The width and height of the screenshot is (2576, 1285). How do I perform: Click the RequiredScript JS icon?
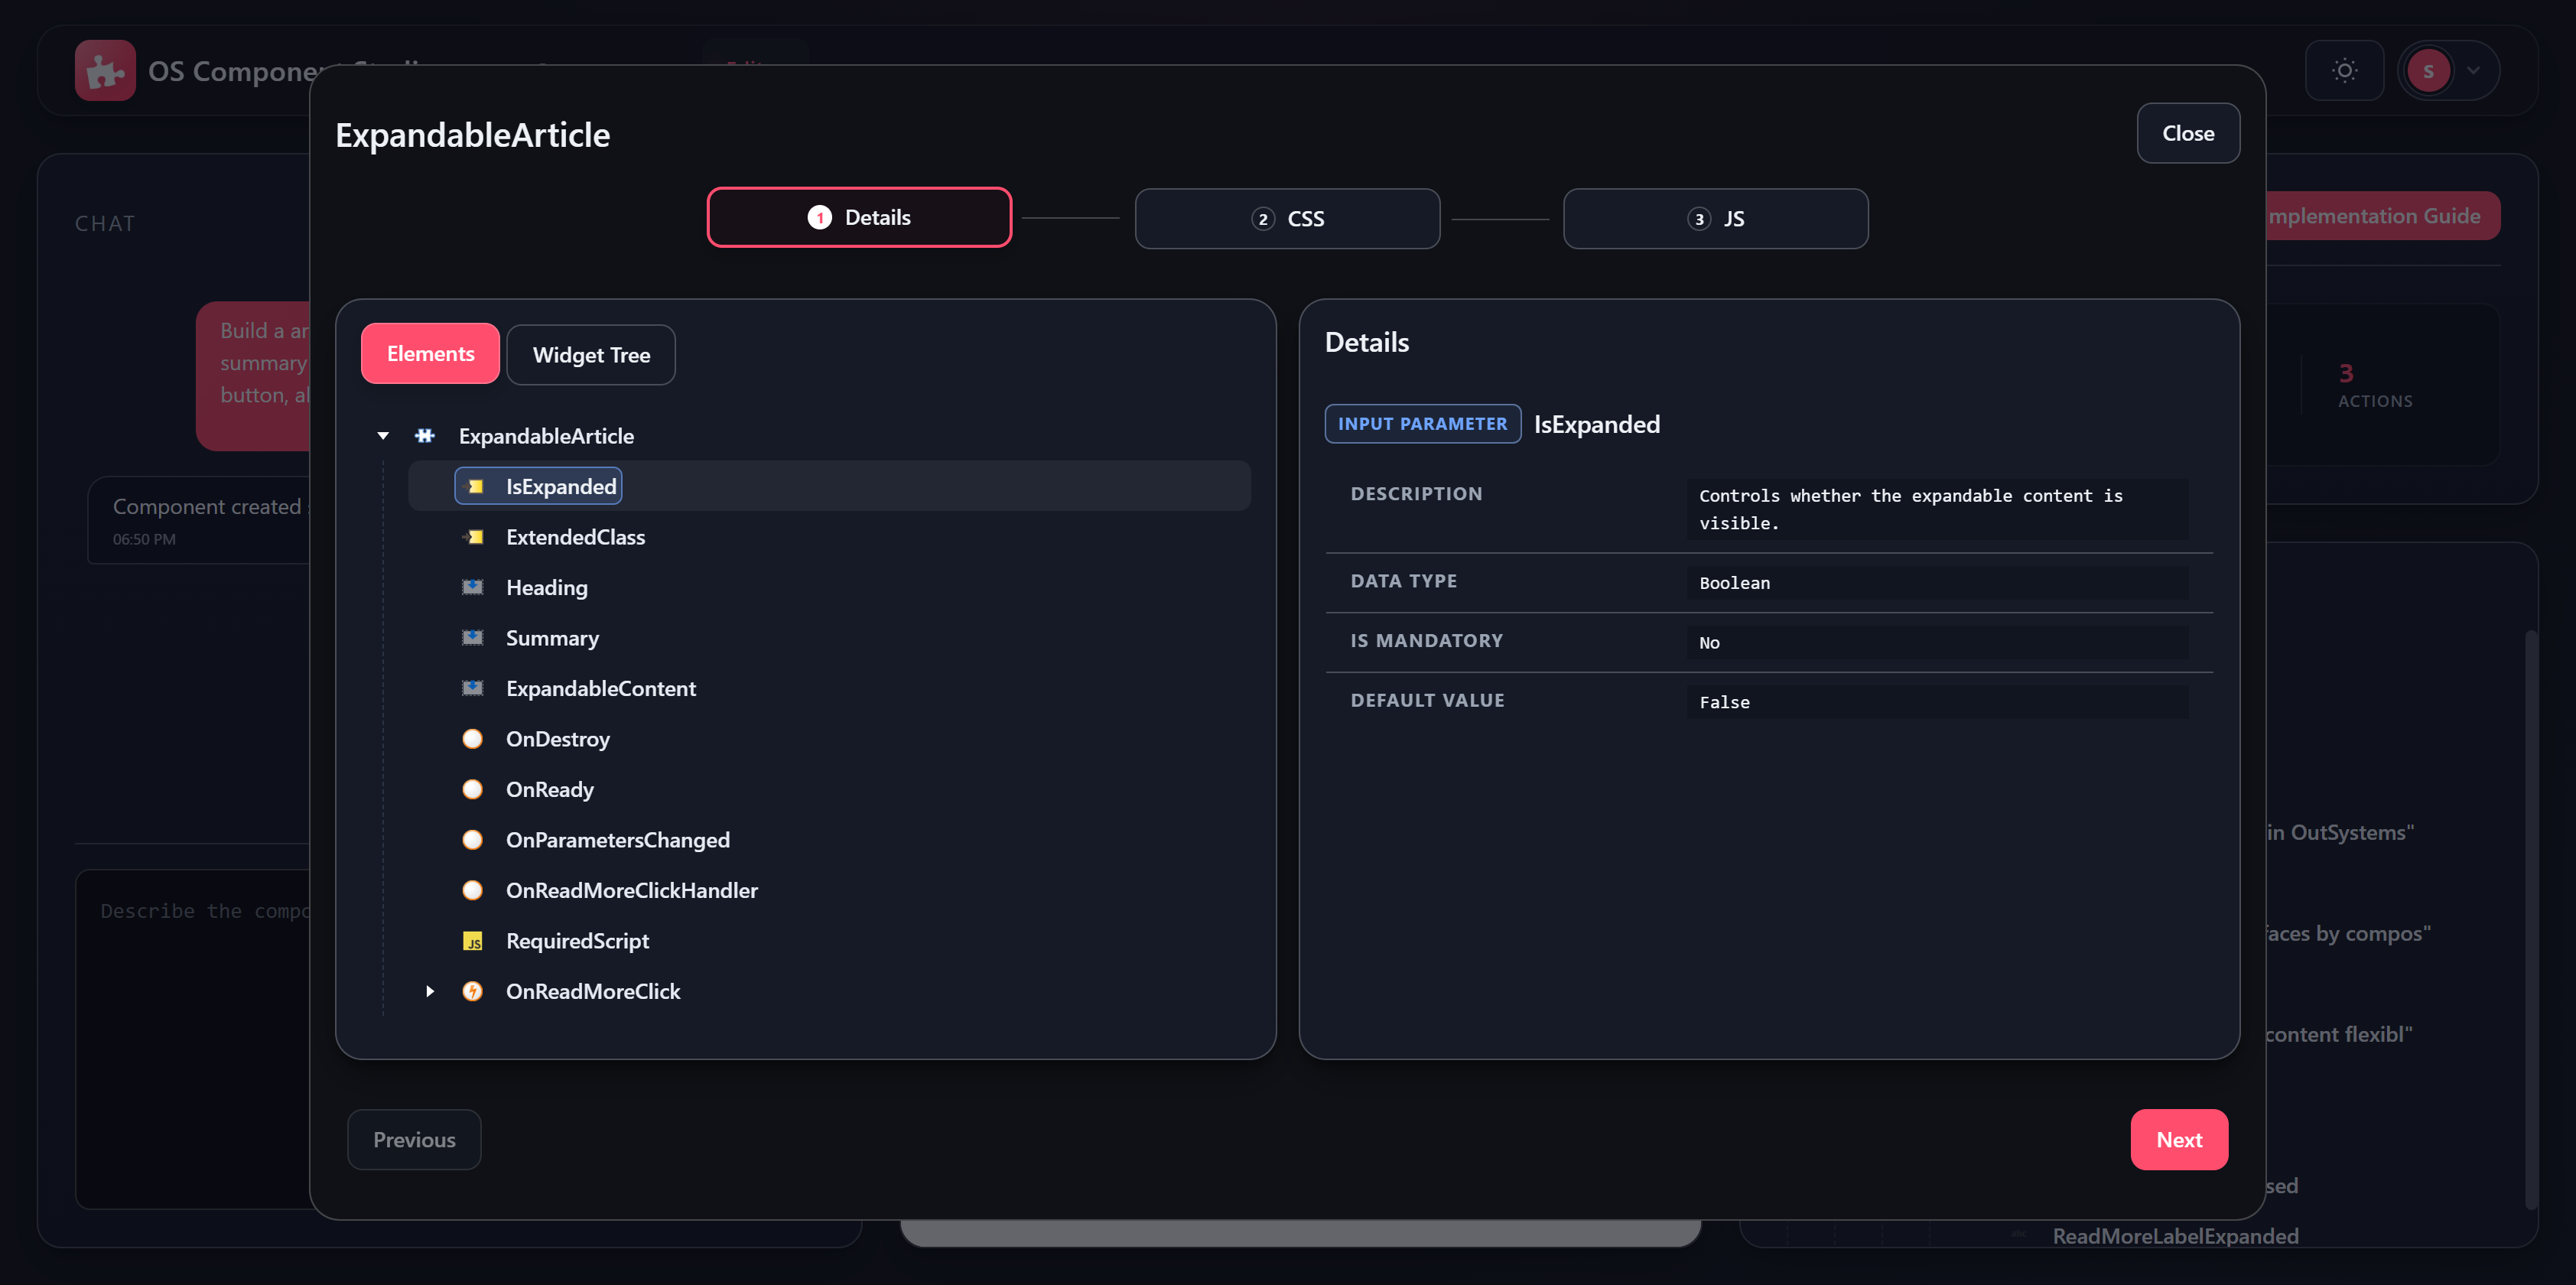click(472, 941)
